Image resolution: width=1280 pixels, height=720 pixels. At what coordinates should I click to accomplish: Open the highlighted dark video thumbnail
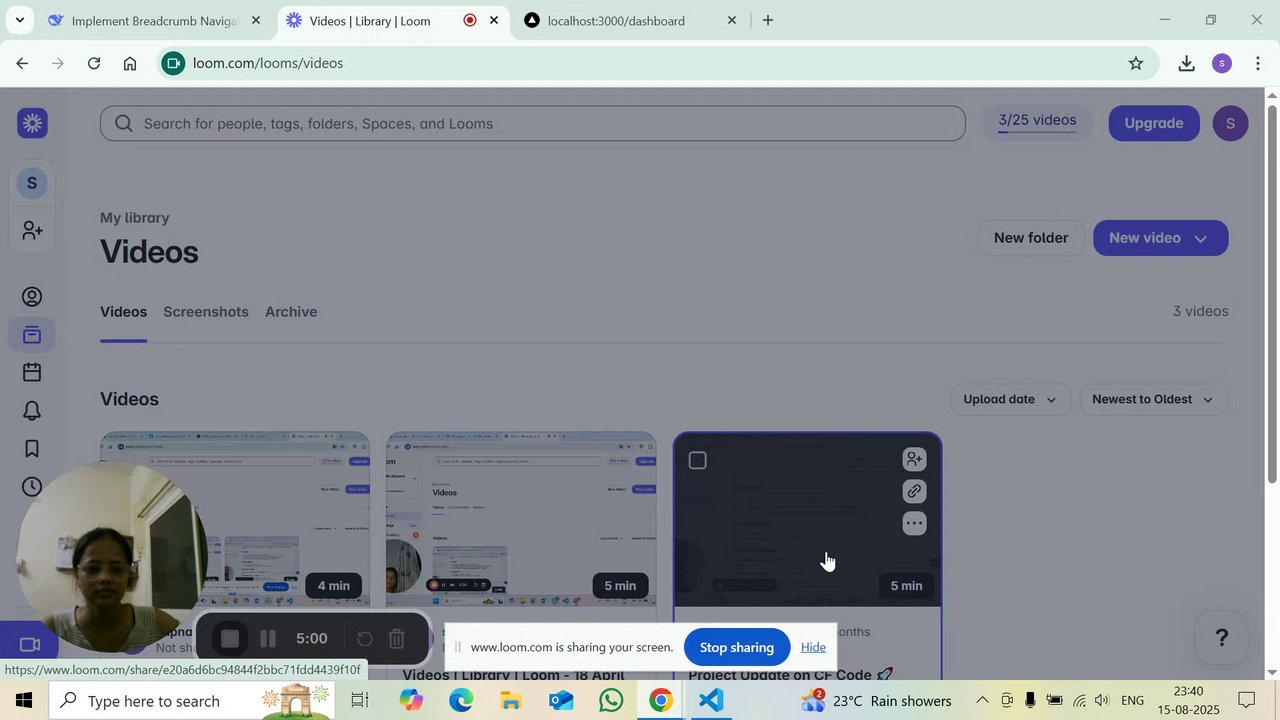807,520
